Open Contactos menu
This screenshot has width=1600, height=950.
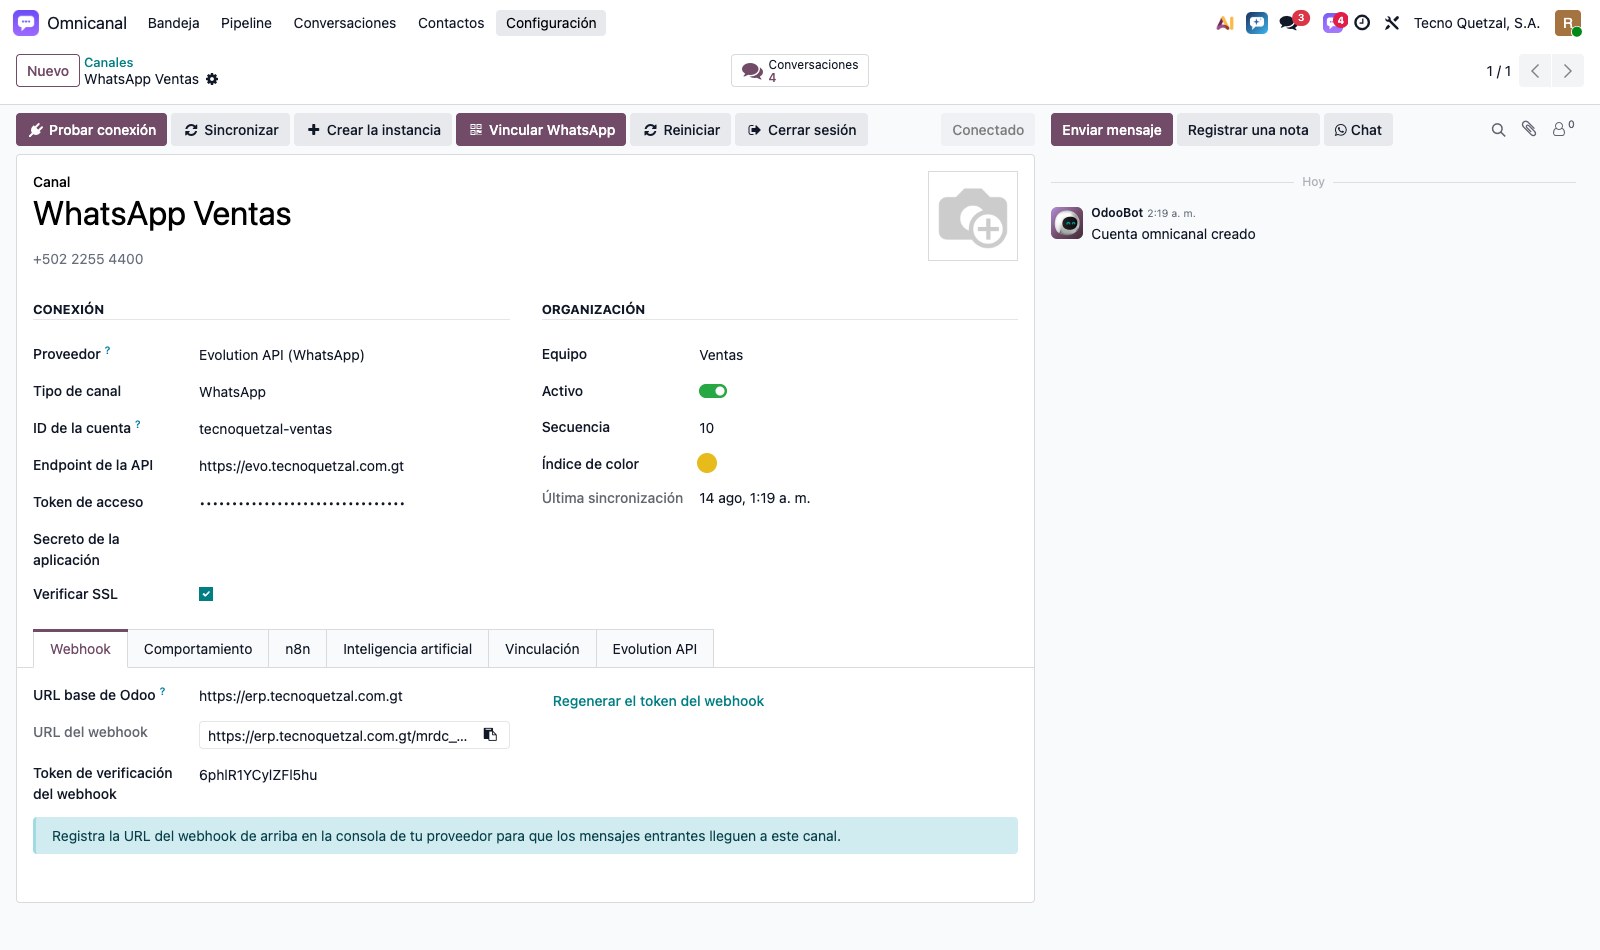coord(451,23)
